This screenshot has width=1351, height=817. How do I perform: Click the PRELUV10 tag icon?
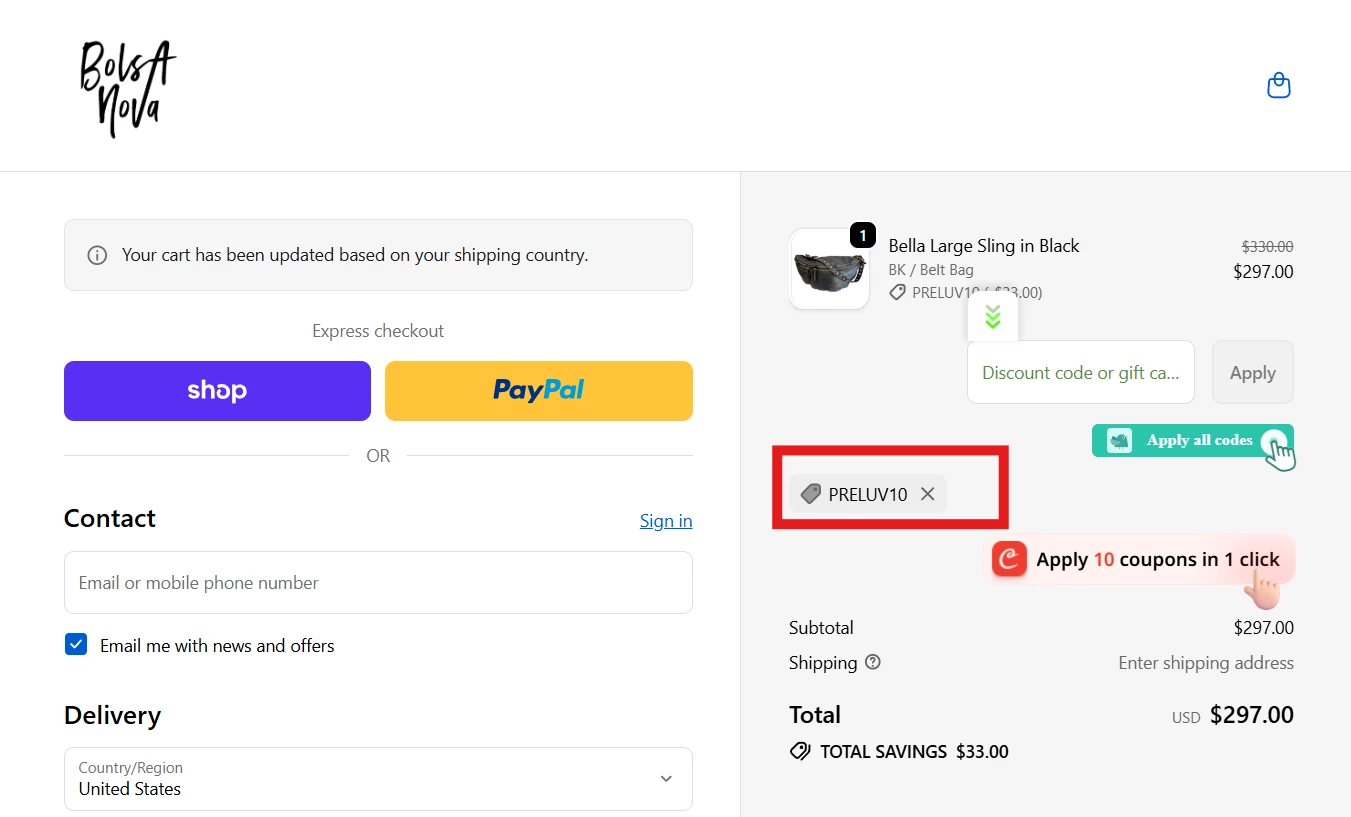pos(811,494)
